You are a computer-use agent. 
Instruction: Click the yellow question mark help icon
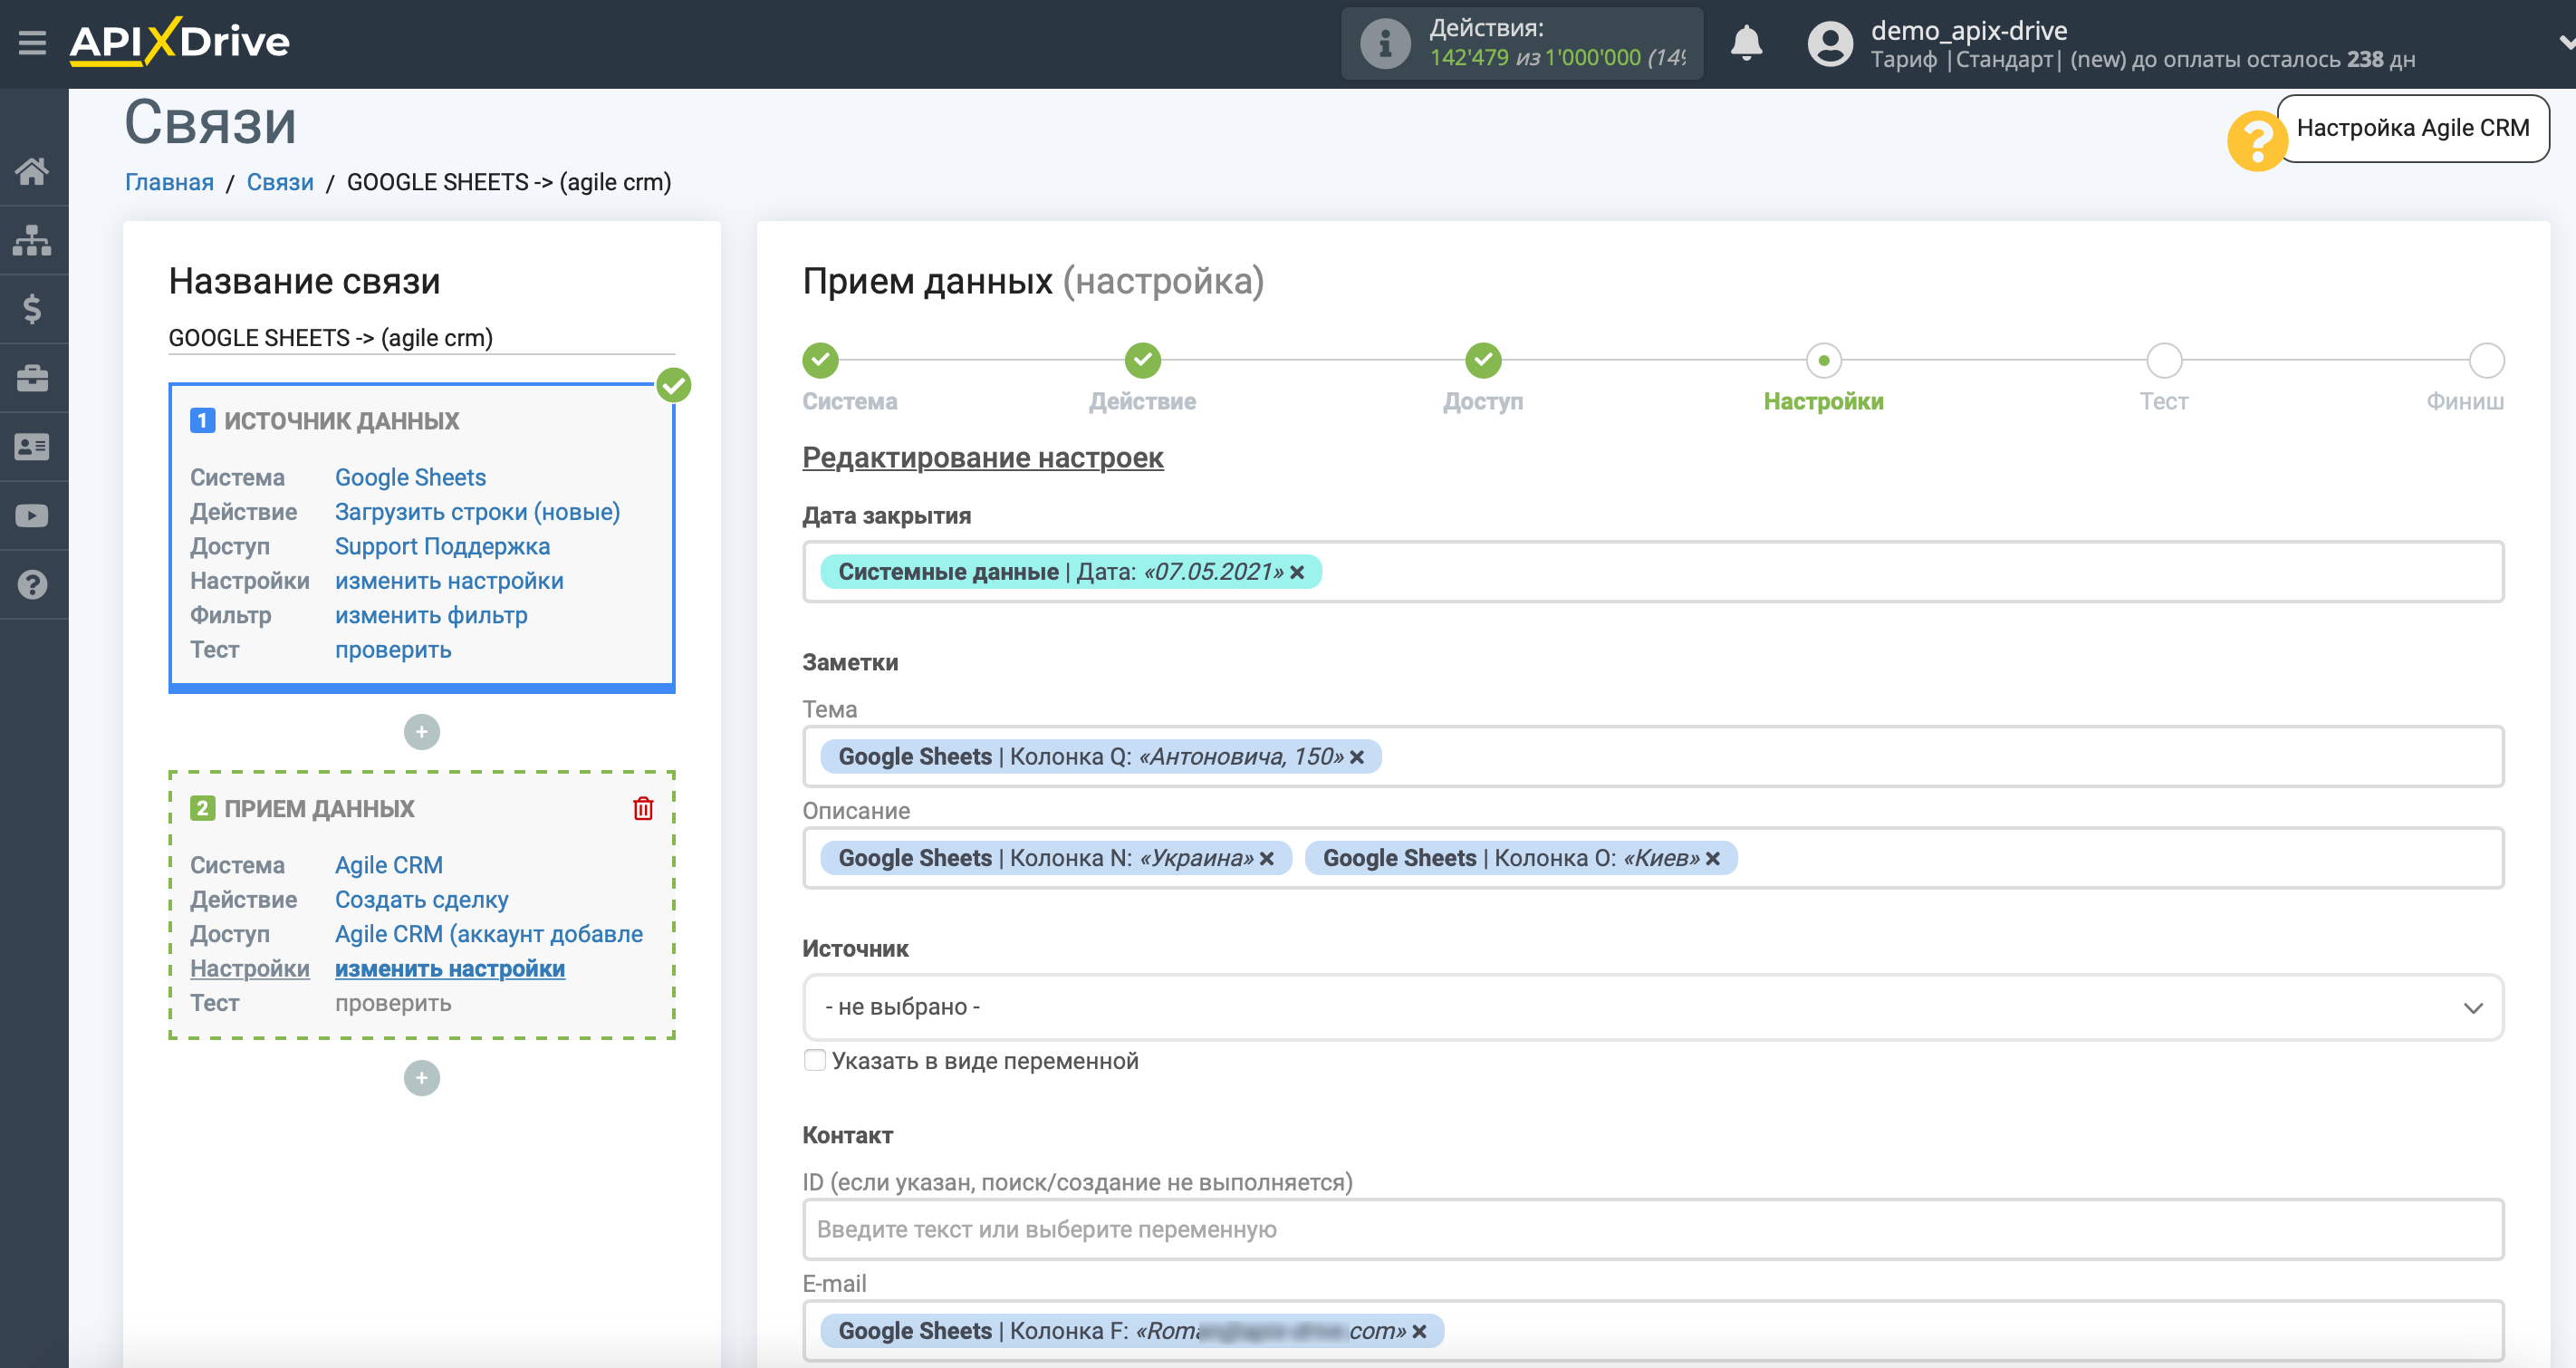click(2256, 141)
